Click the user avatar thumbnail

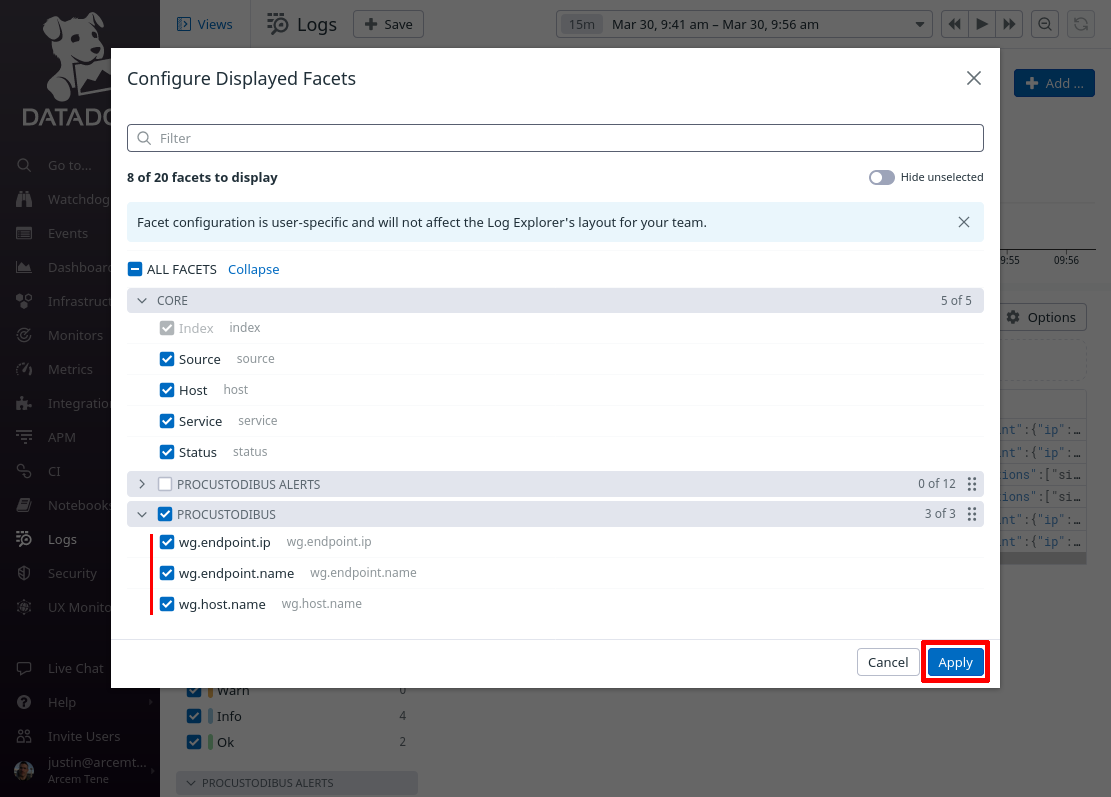pos(24,770)
